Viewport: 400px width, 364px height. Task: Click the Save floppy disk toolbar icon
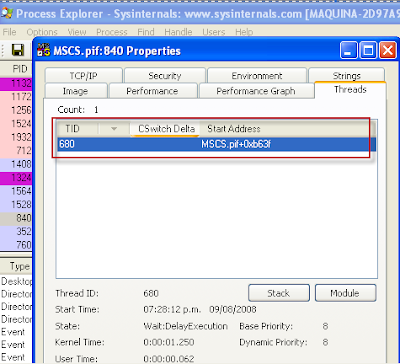17,50
